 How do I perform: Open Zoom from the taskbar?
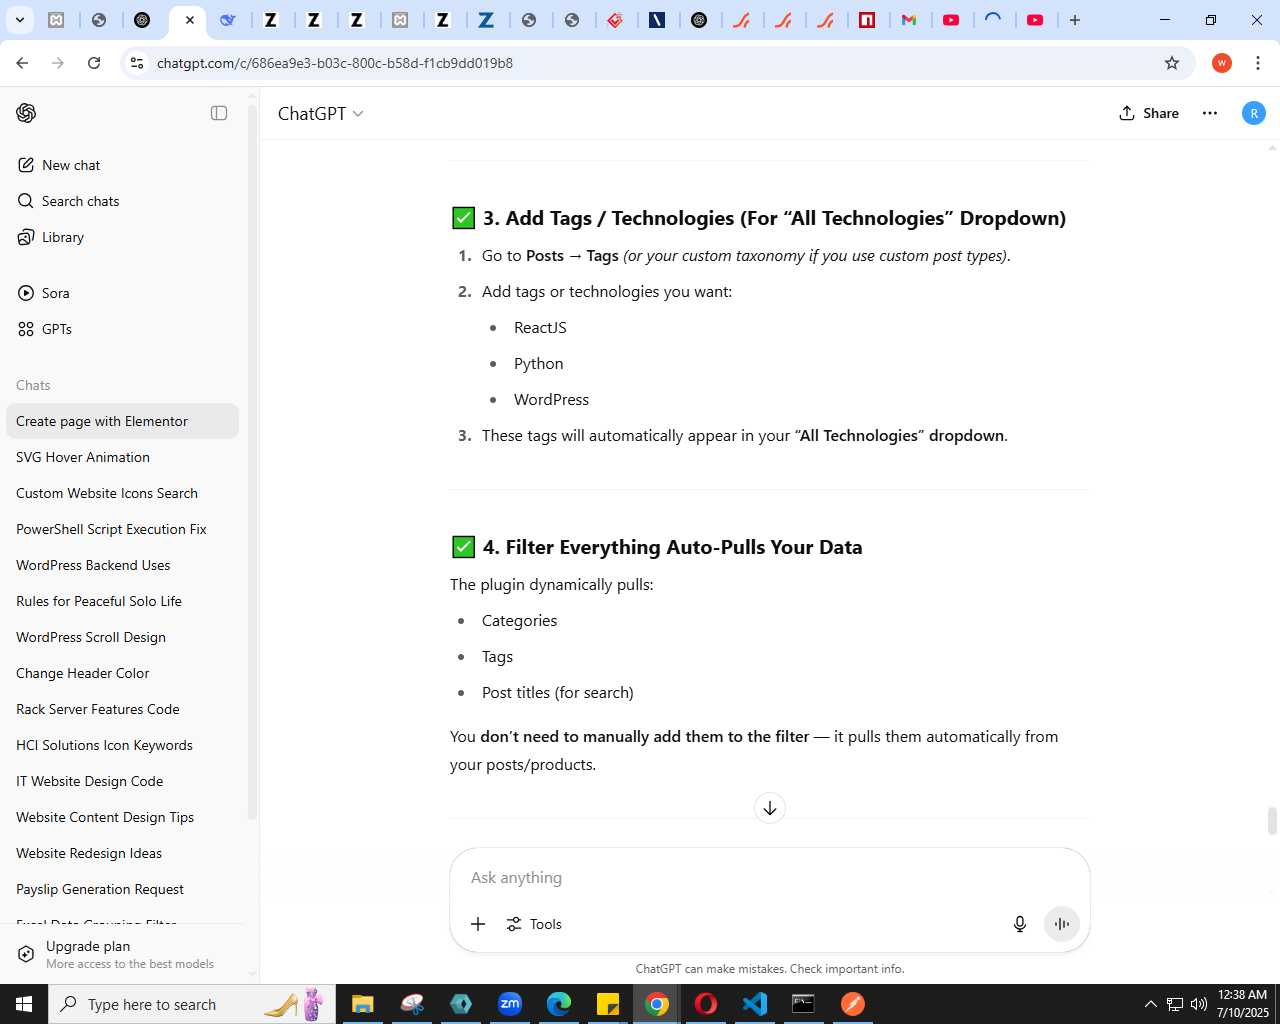click(x=510, y=1004)
